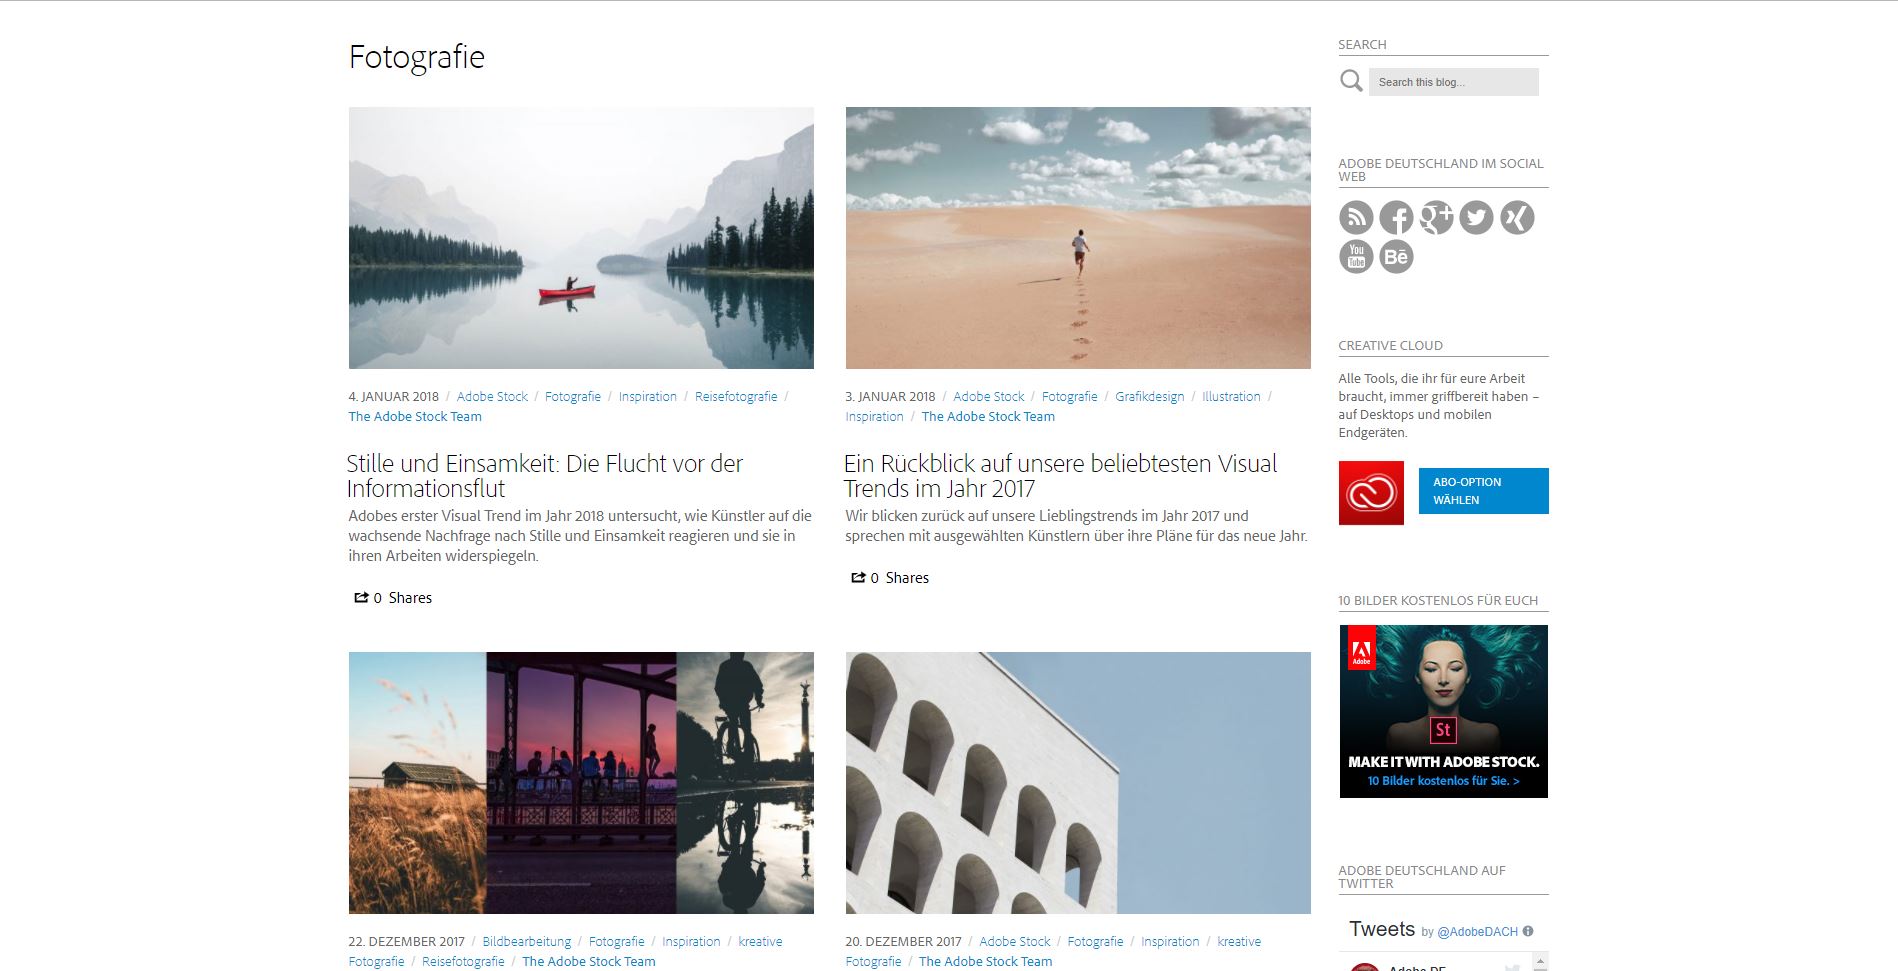The height and width of the screenshot is (971, 1898).
Task: Click 0 Shares under Stille und Einsamkeit
Action: click(x=402, y=598)
